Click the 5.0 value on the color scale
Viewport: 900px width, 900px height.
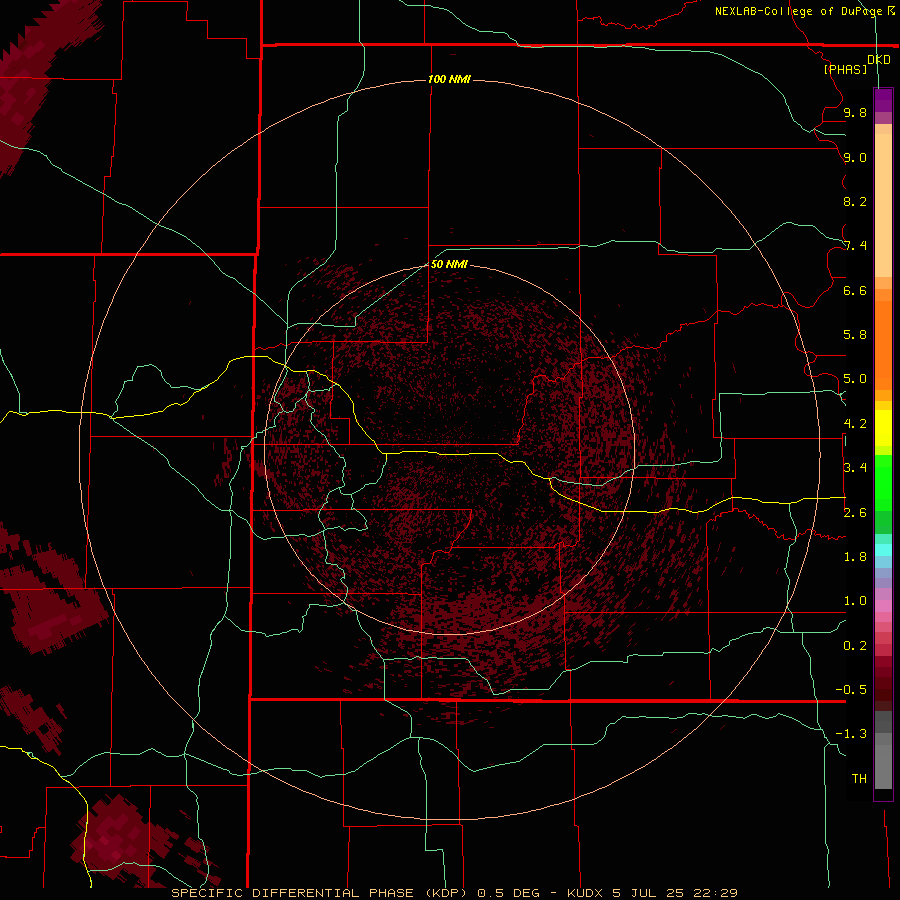(x=855, y=379)
